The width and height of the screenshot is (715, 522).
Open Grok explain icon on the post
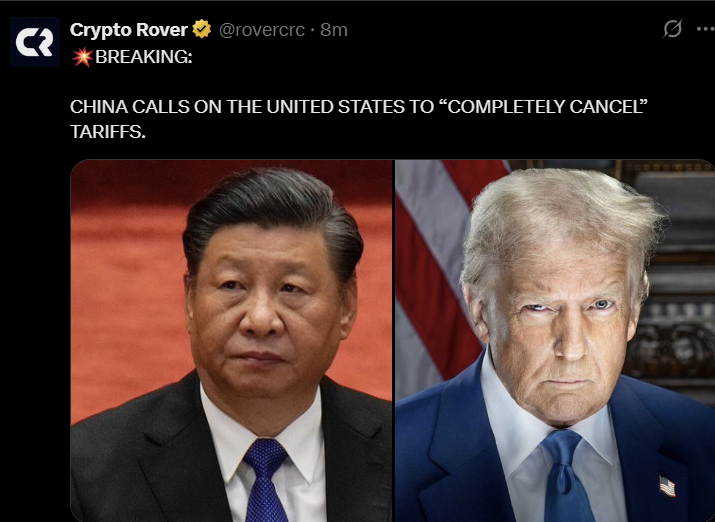click(x=672, y=29)
